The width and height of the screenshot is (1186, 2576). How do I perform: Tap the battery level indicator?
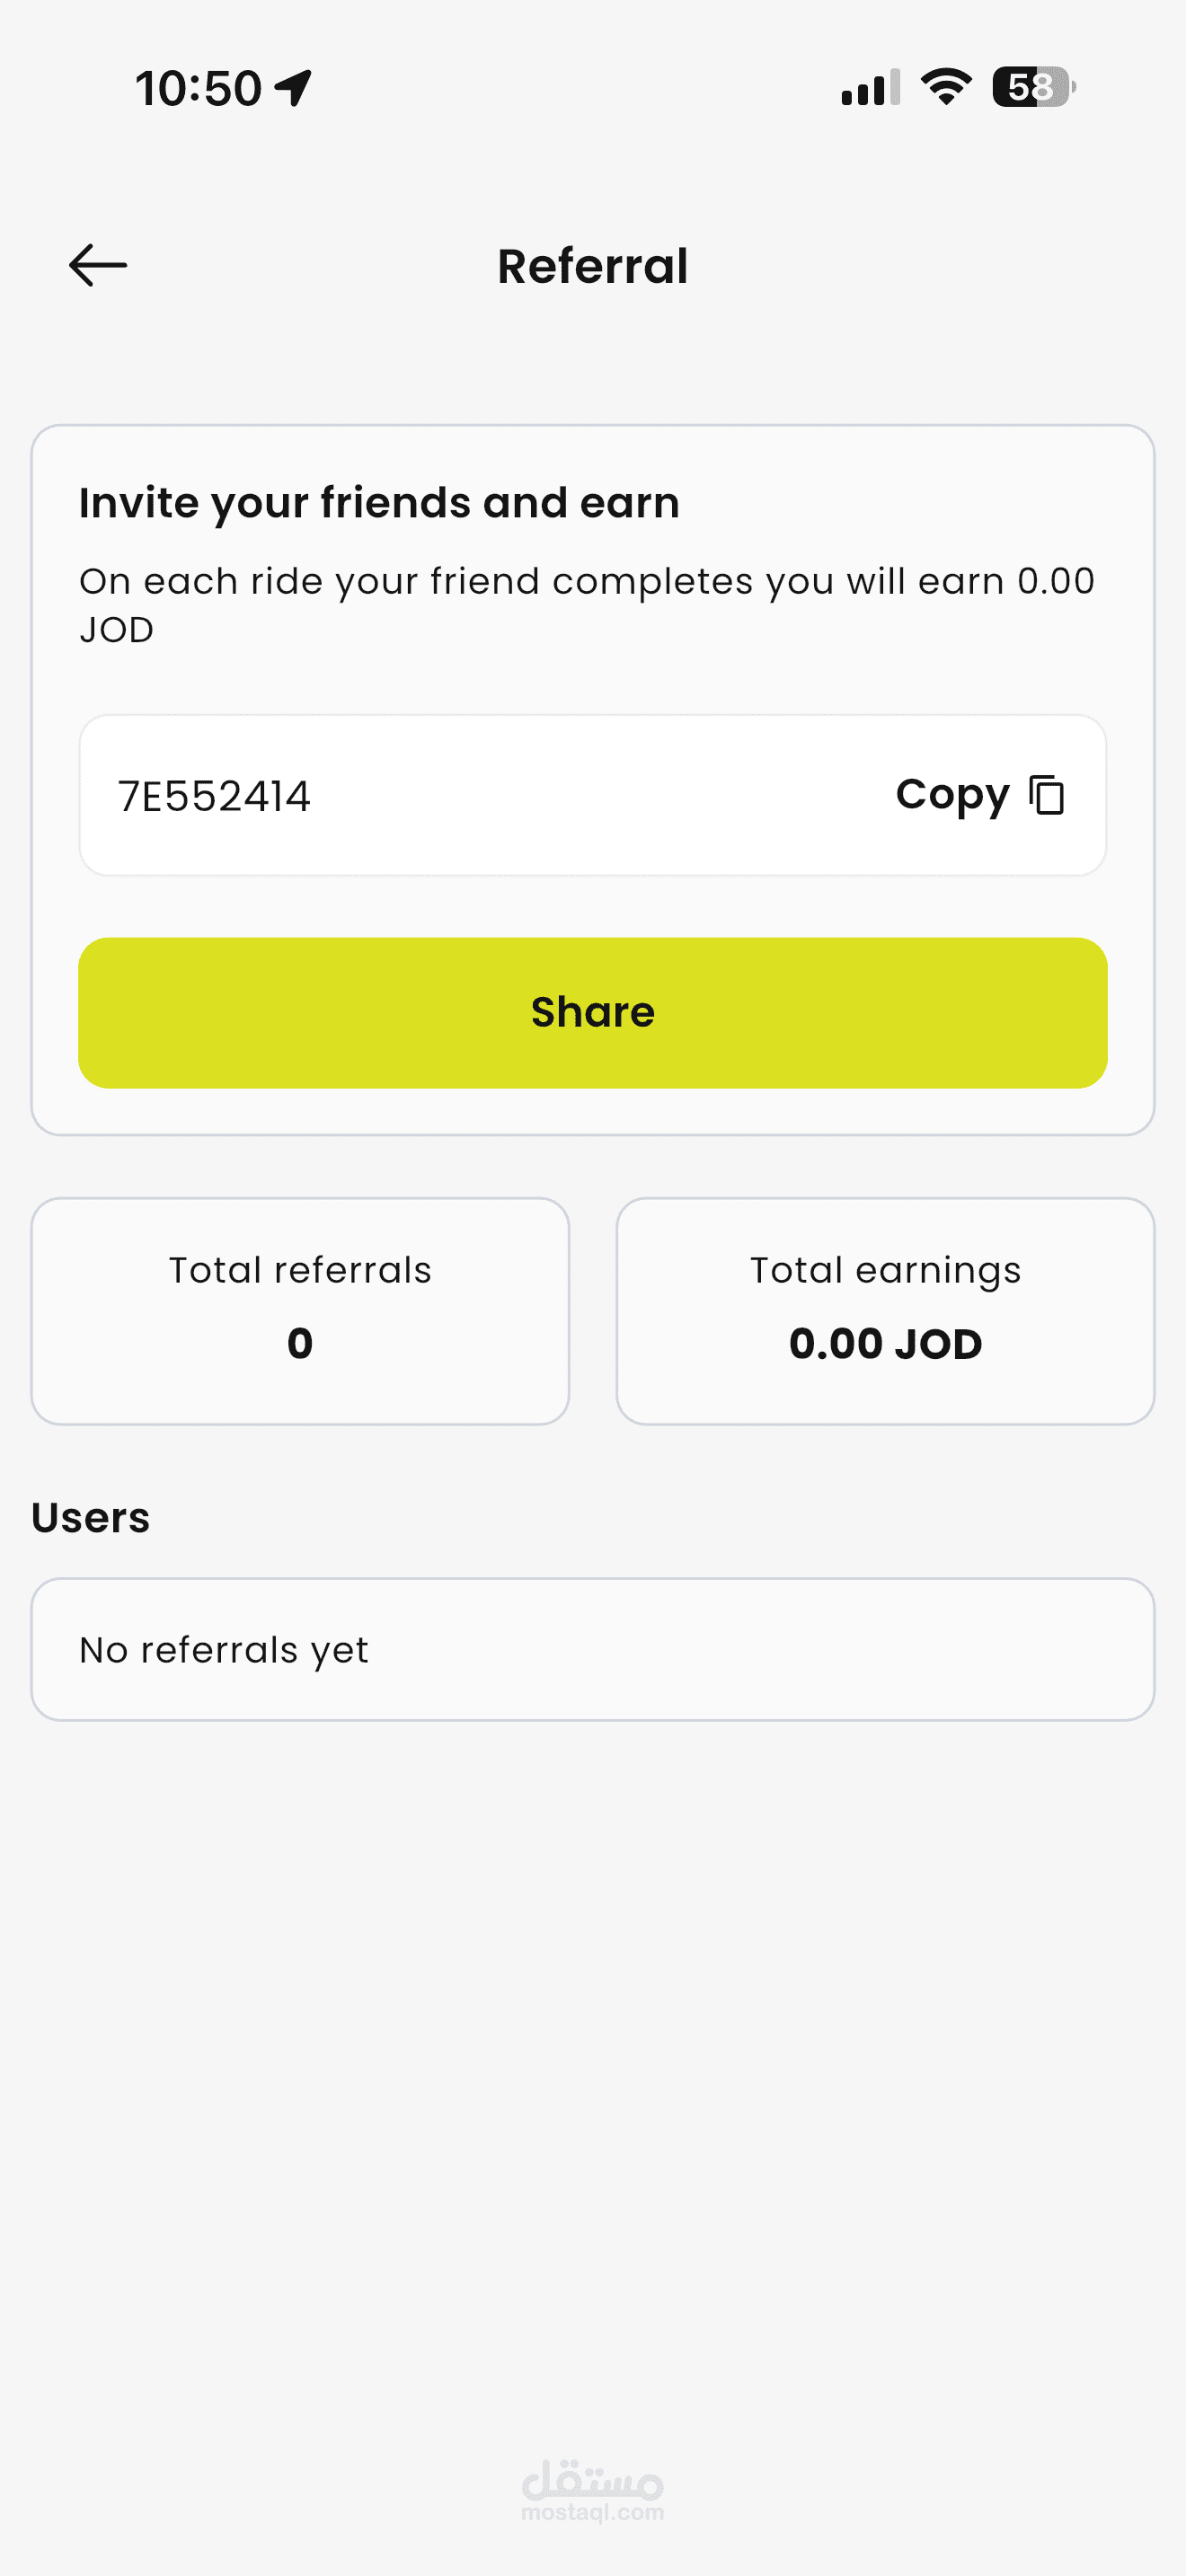[x=1033, y=87]
